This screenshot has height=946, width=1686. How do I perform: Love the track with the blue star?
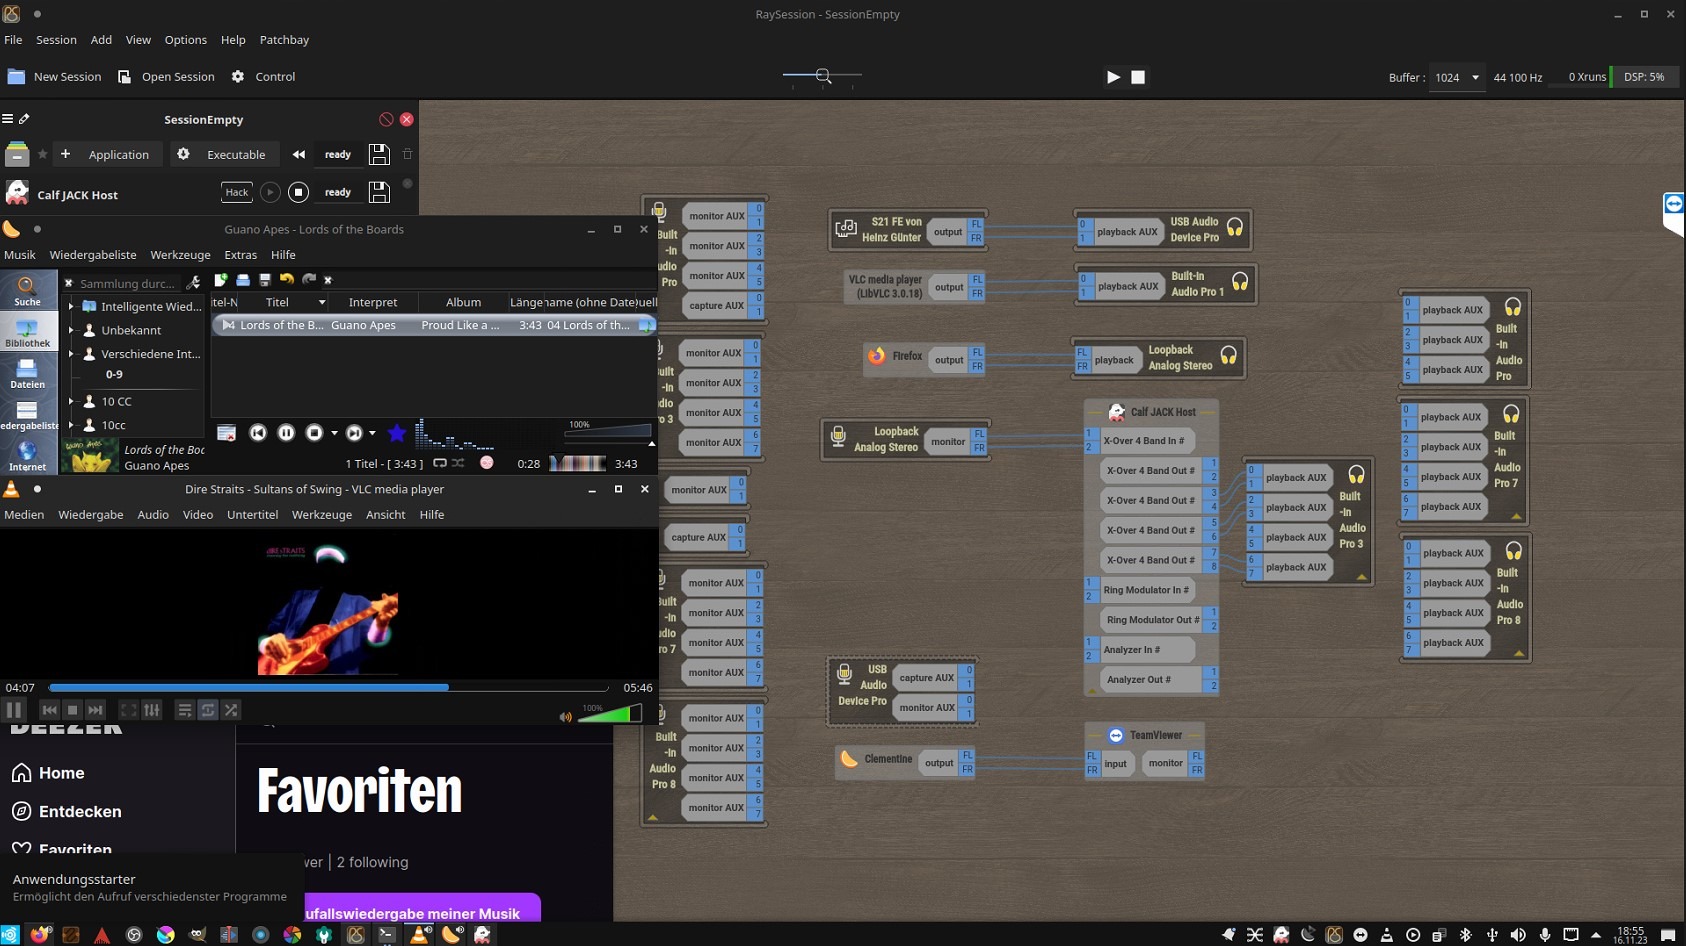tap(397, 433)
